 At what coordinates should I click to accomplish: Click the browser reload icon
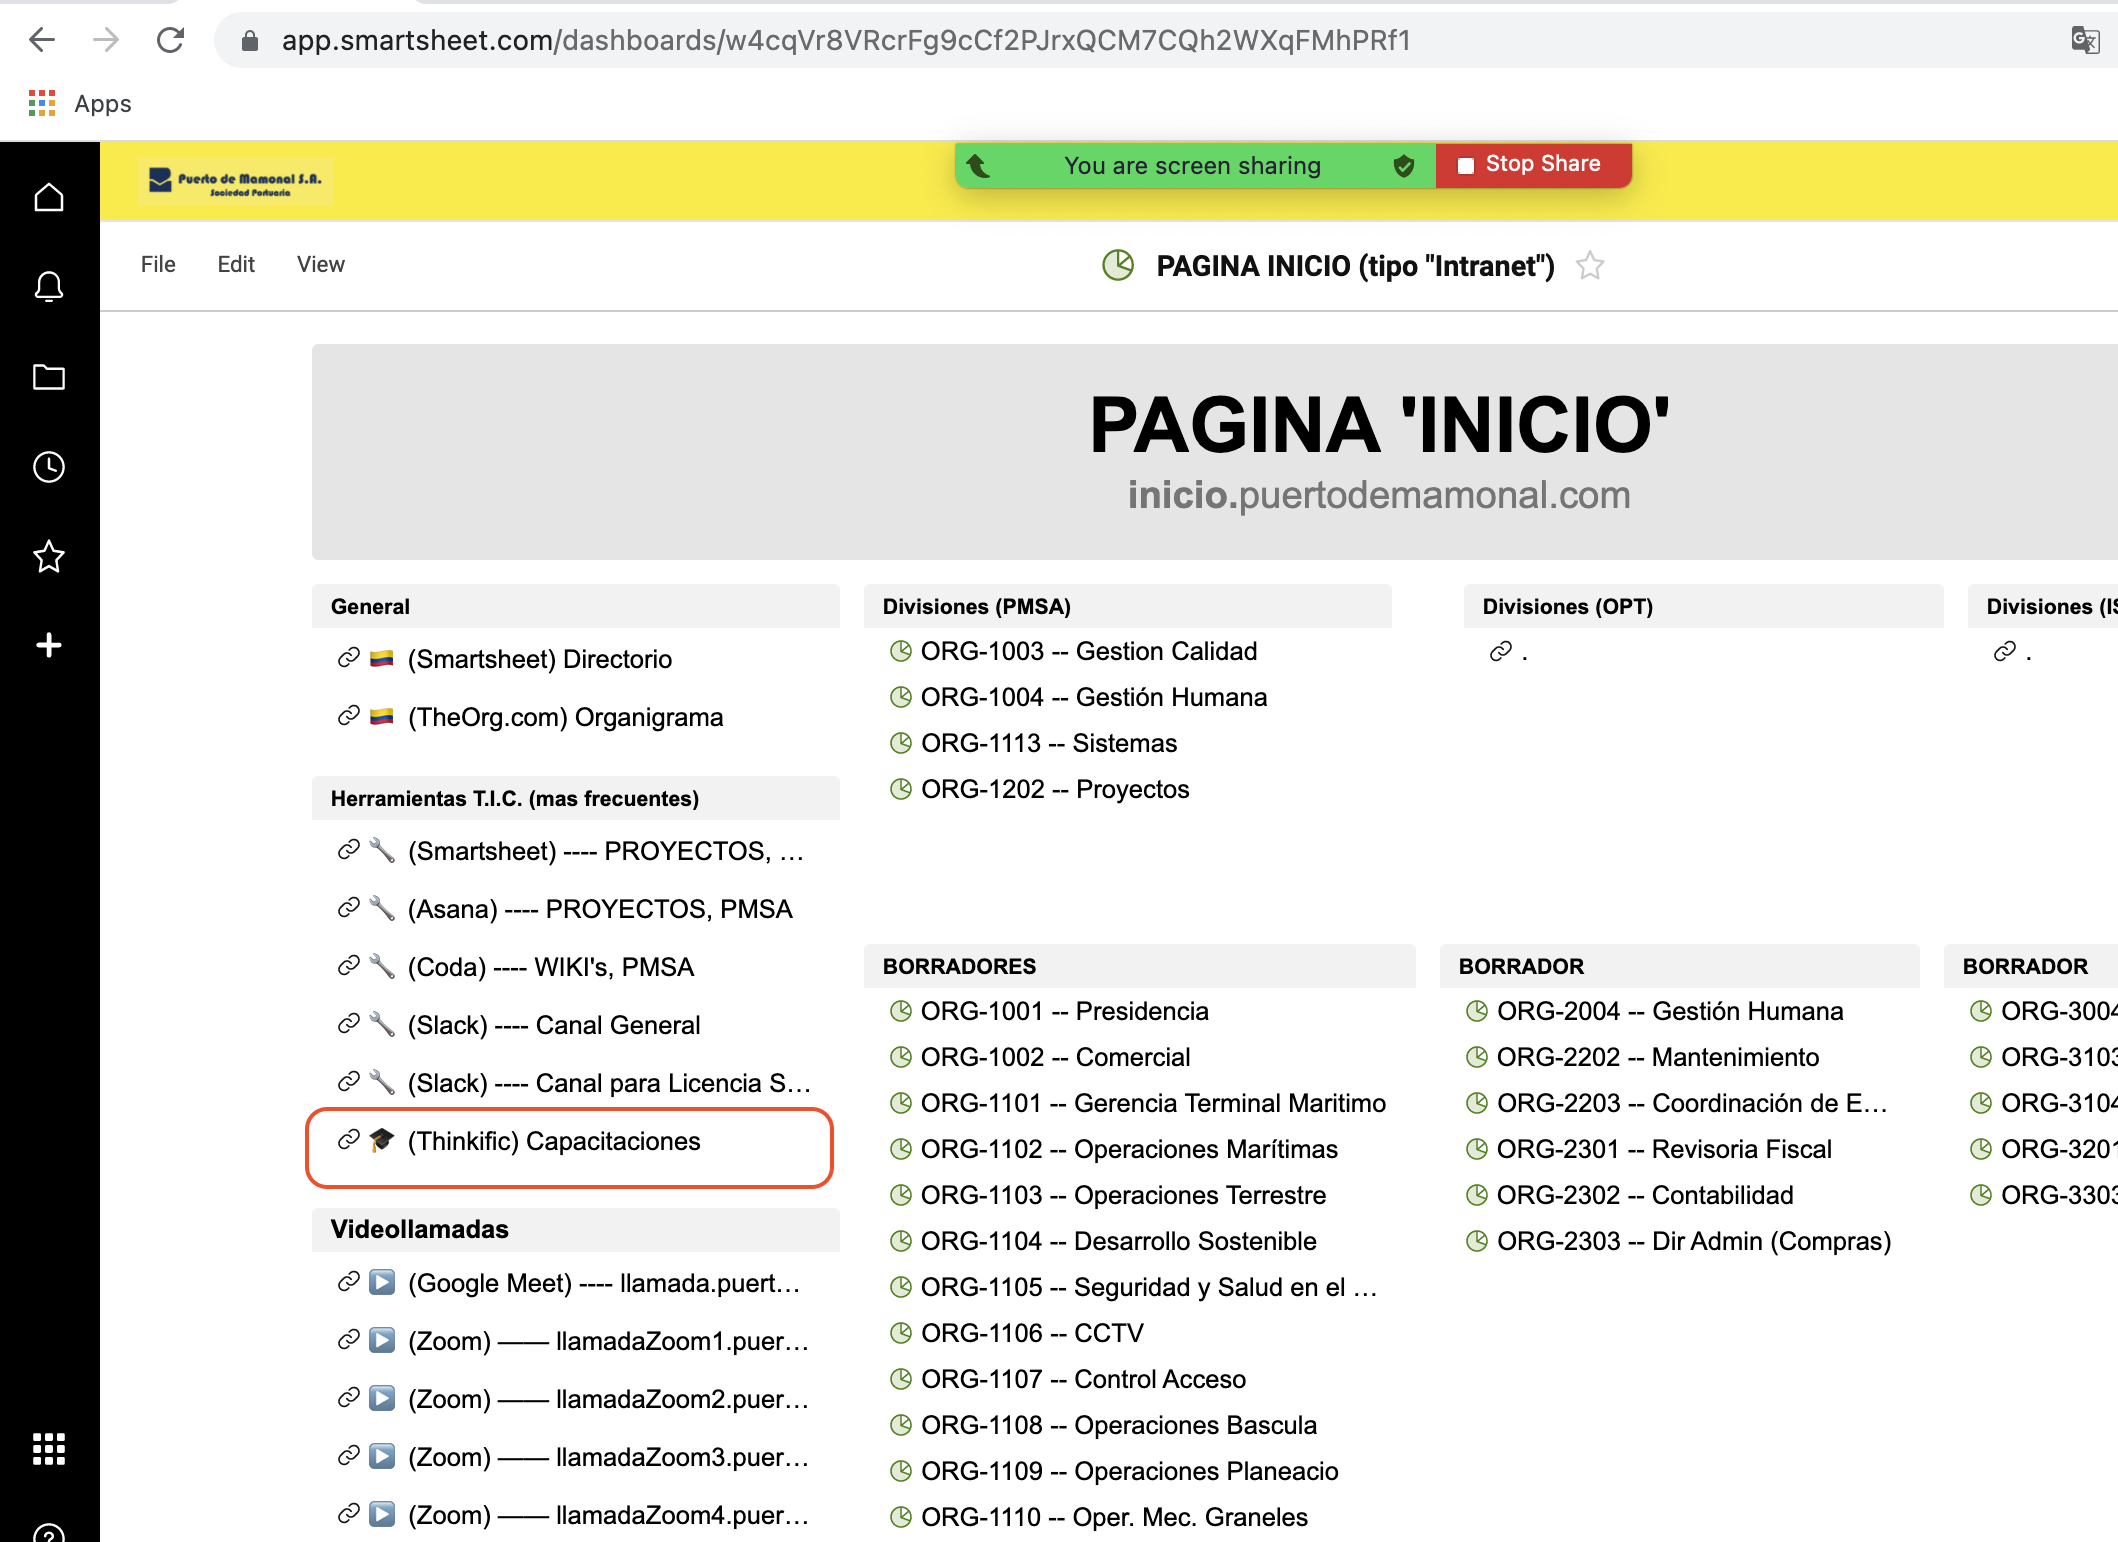(171, 40)
